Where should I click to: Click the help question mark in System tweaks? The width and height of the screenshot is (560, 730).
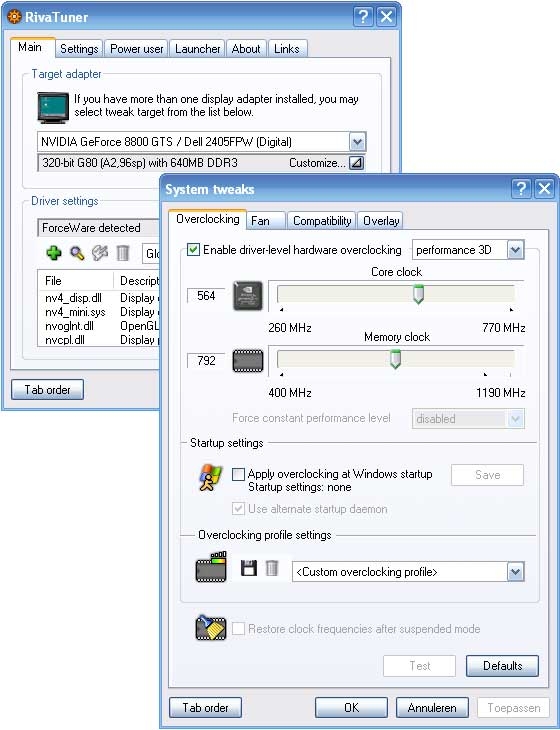point(521,189)
